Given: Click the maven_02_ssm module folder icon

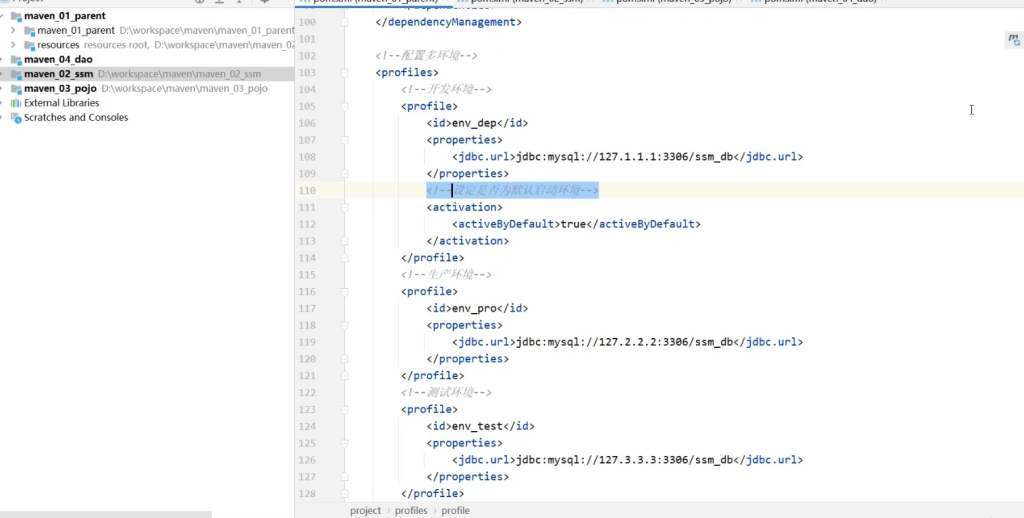Looking at the screenshot, I should 15,74.
